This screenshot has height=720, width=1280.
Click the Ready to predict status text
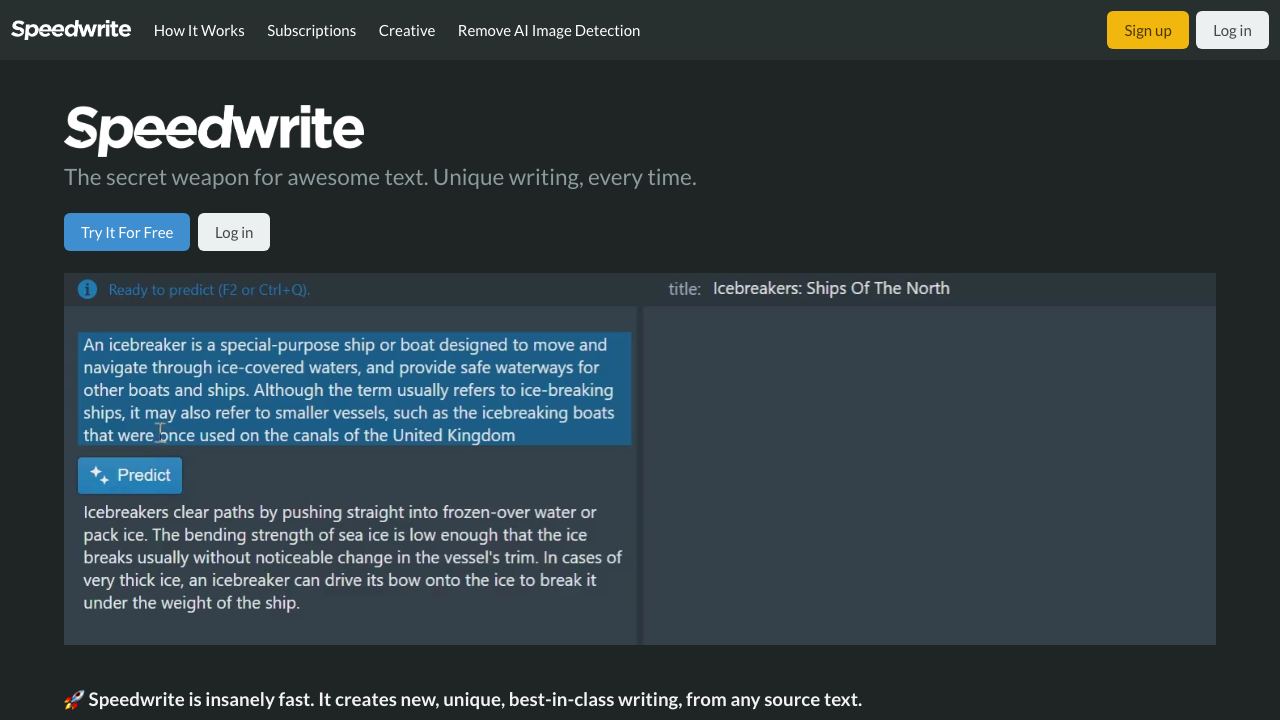(x=209, y=289)
